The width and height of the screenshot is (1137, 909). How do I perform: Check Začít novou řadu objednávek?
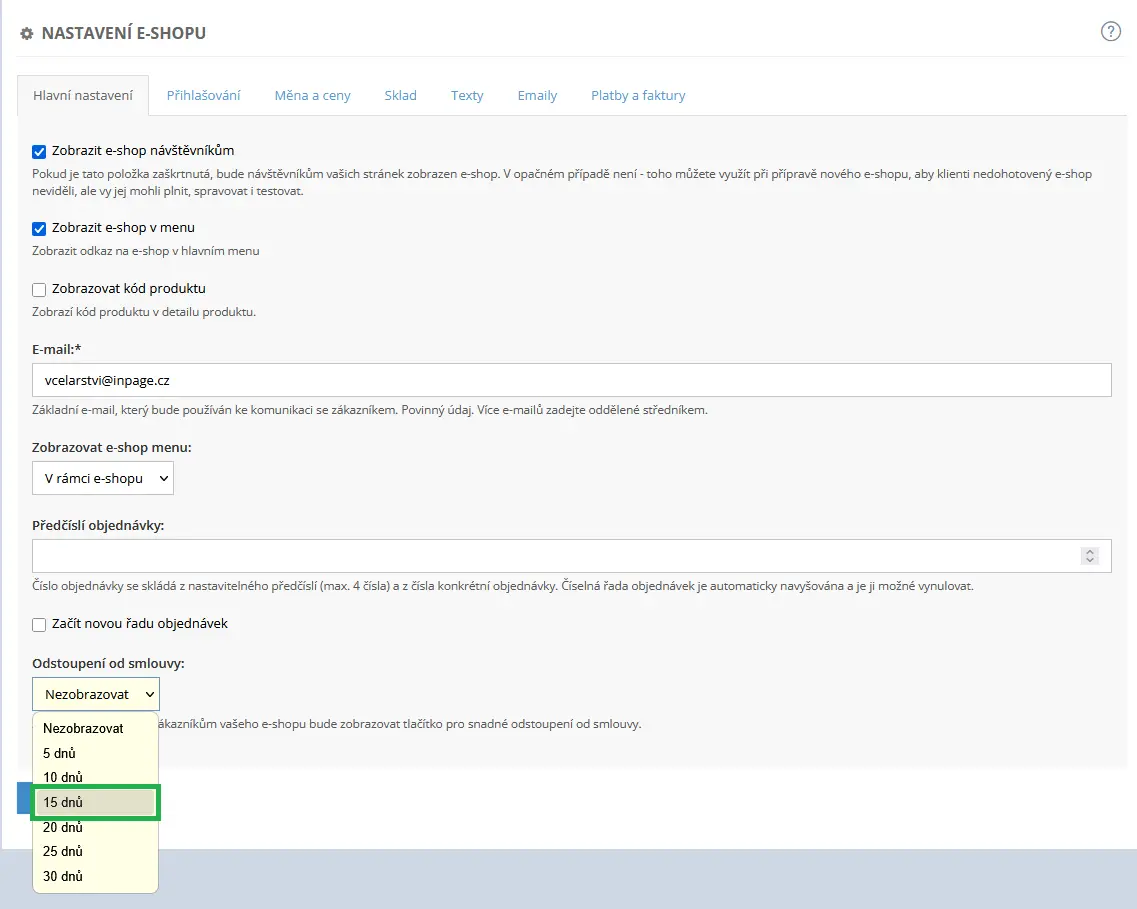click(39, 624)
